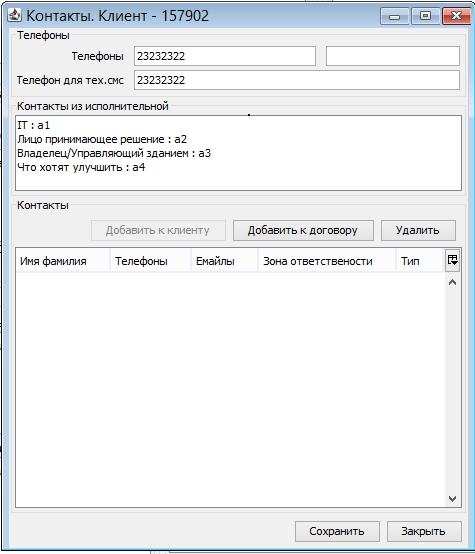Screen dimensions: 475x554
Task: Click the Java app icon in title bar
Action: 14,15
